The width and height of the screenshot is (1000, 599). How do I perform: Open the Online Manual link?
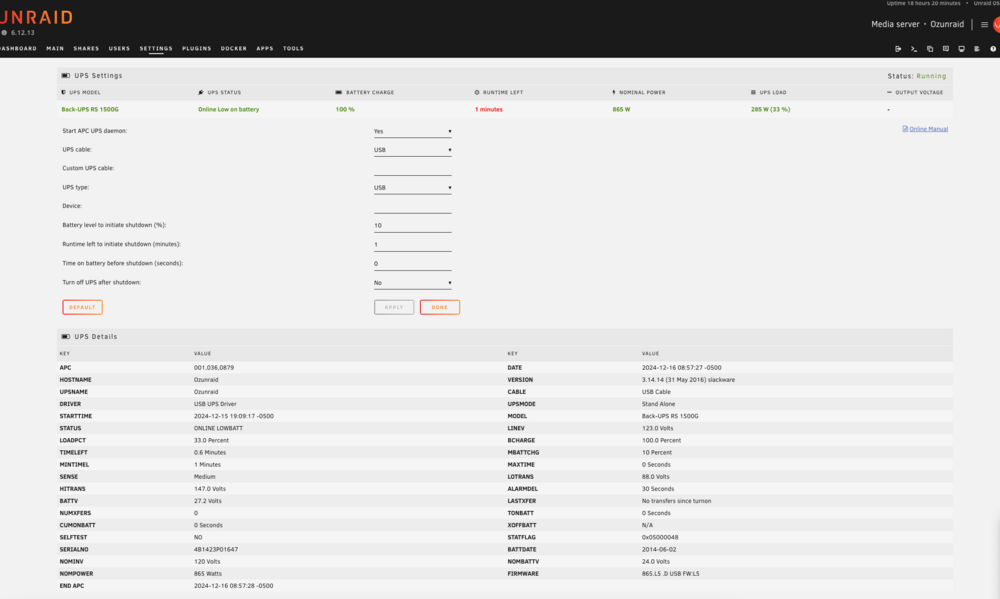point(929,129)
